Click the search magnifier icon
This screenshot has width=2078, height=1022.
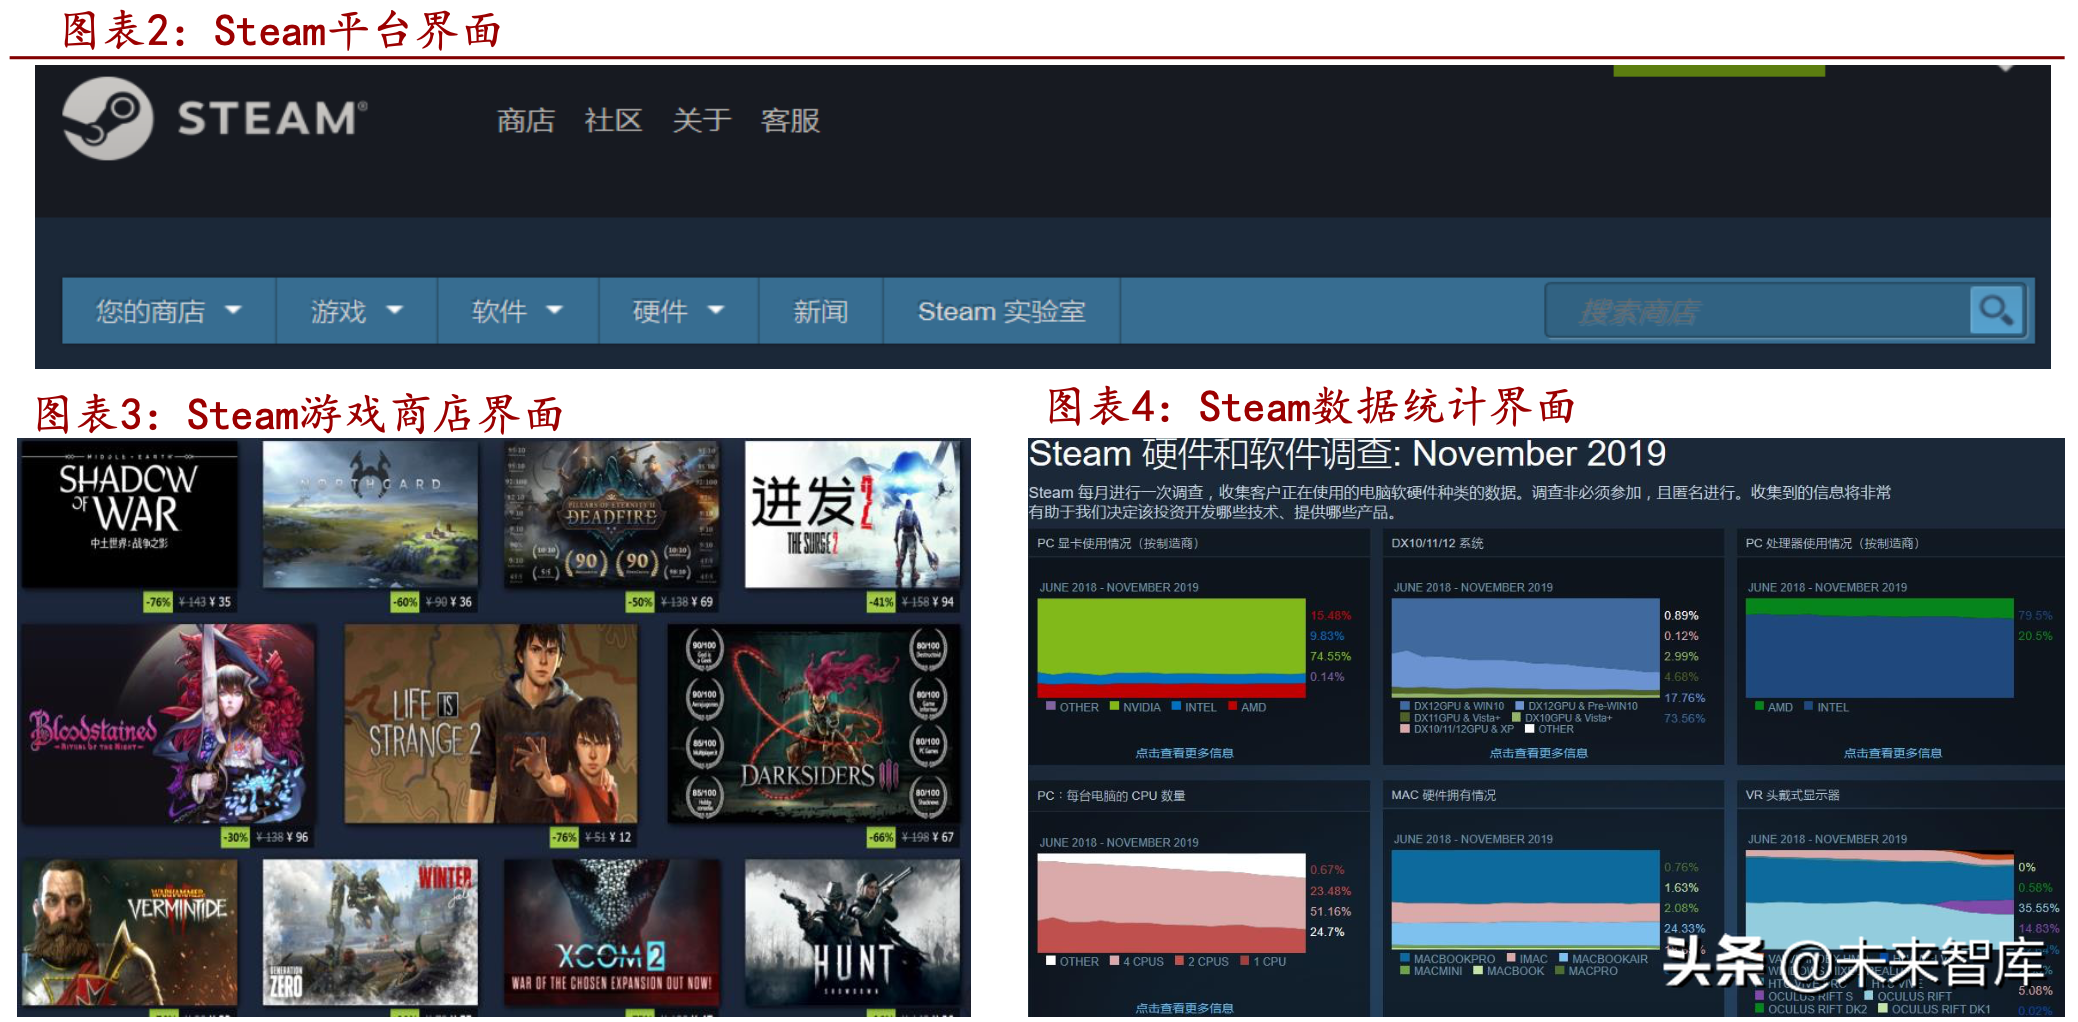(1994, 310)
